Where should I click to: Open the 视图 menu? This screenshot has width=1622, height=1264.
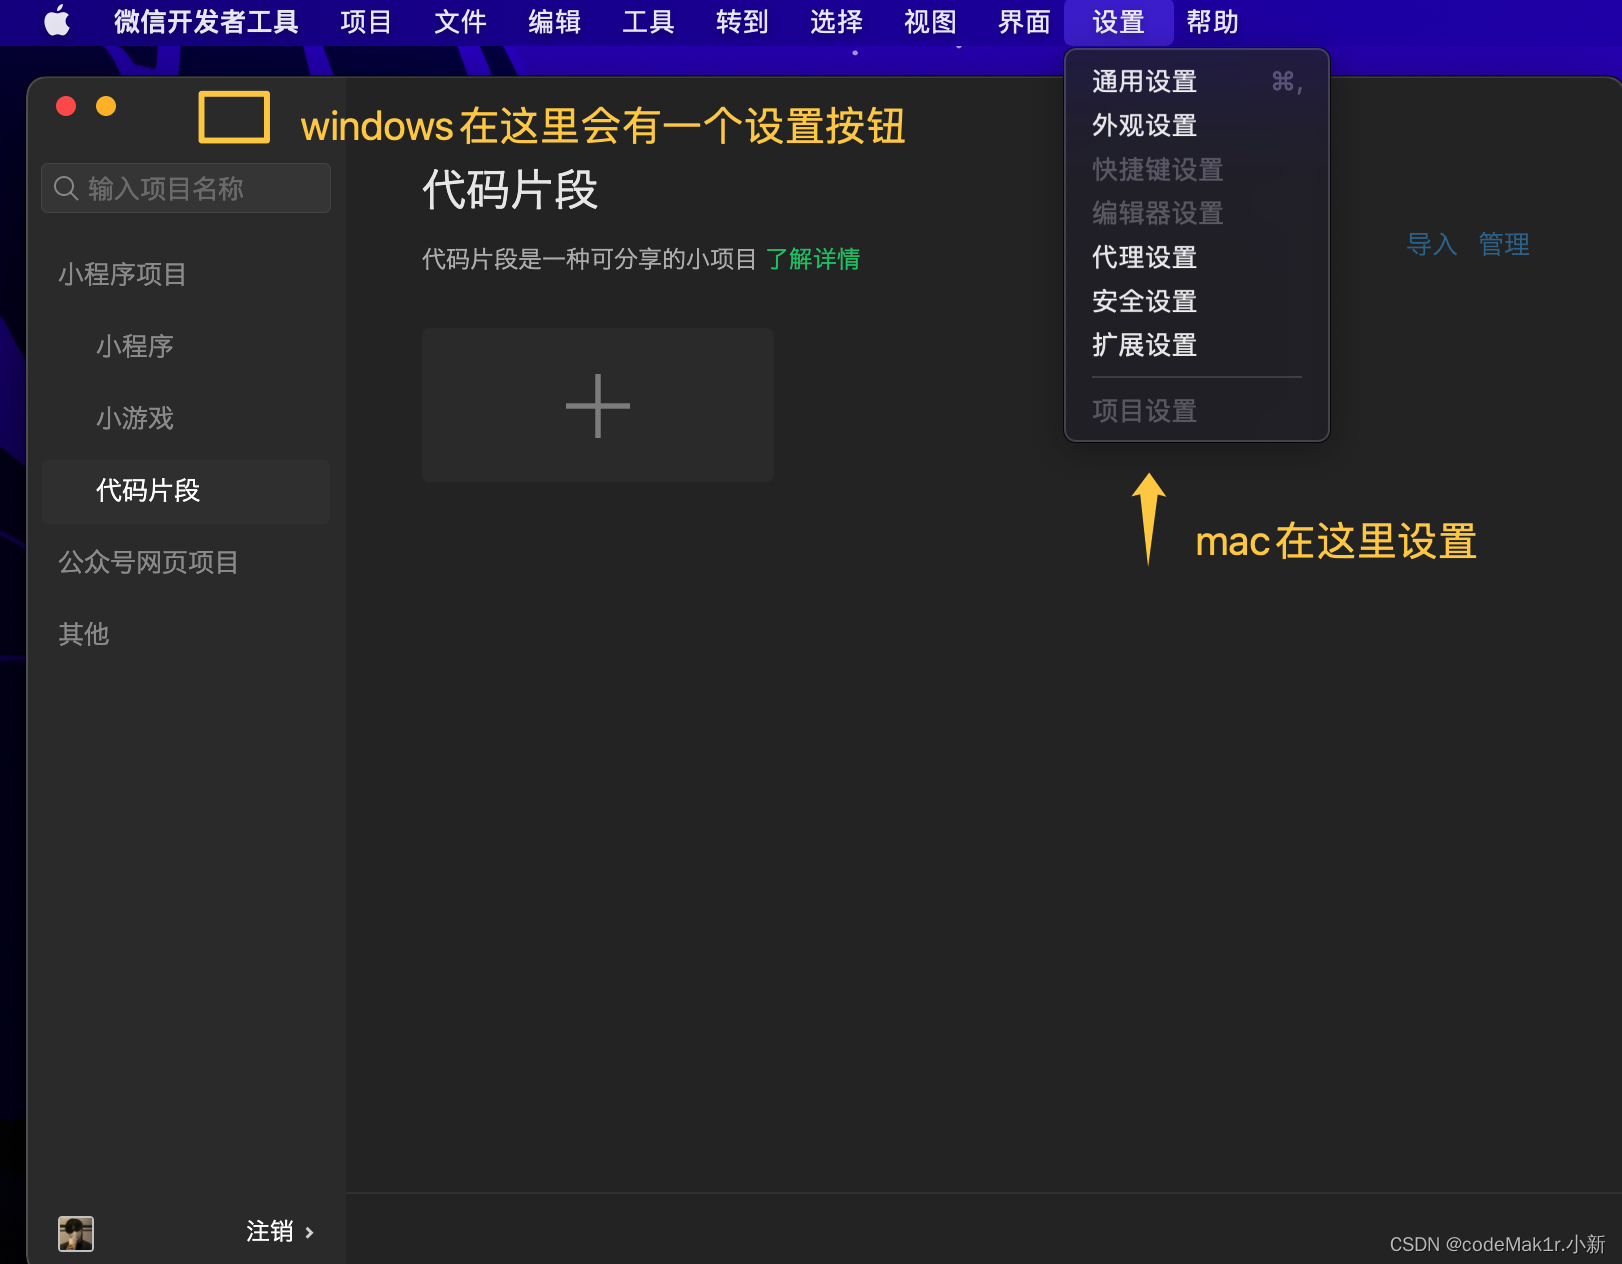(x=930, y=21)
